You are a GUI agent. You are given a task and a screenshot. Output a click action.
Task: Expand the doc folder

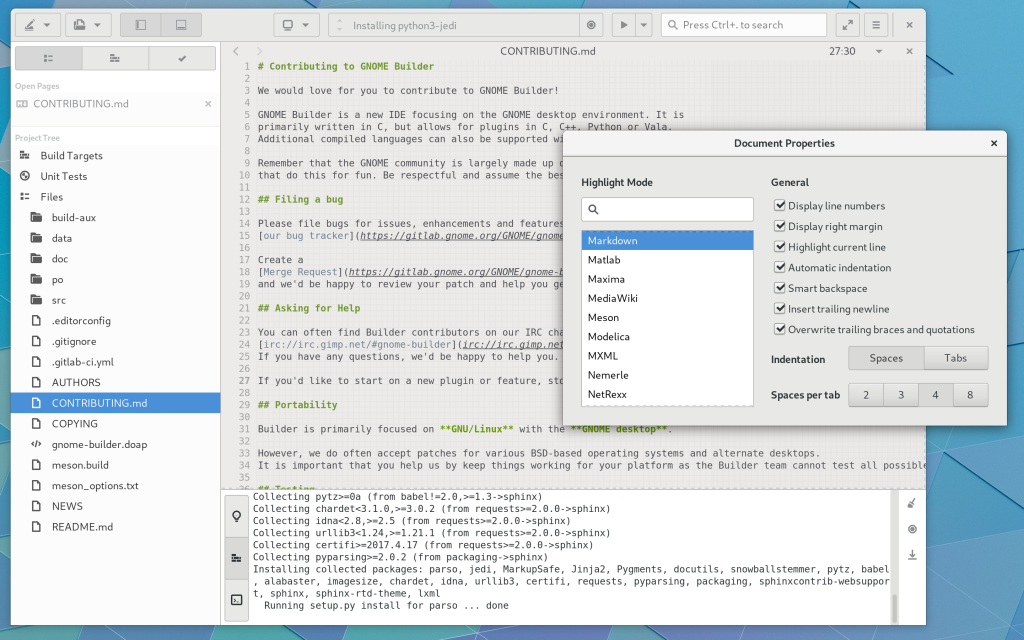116,259
